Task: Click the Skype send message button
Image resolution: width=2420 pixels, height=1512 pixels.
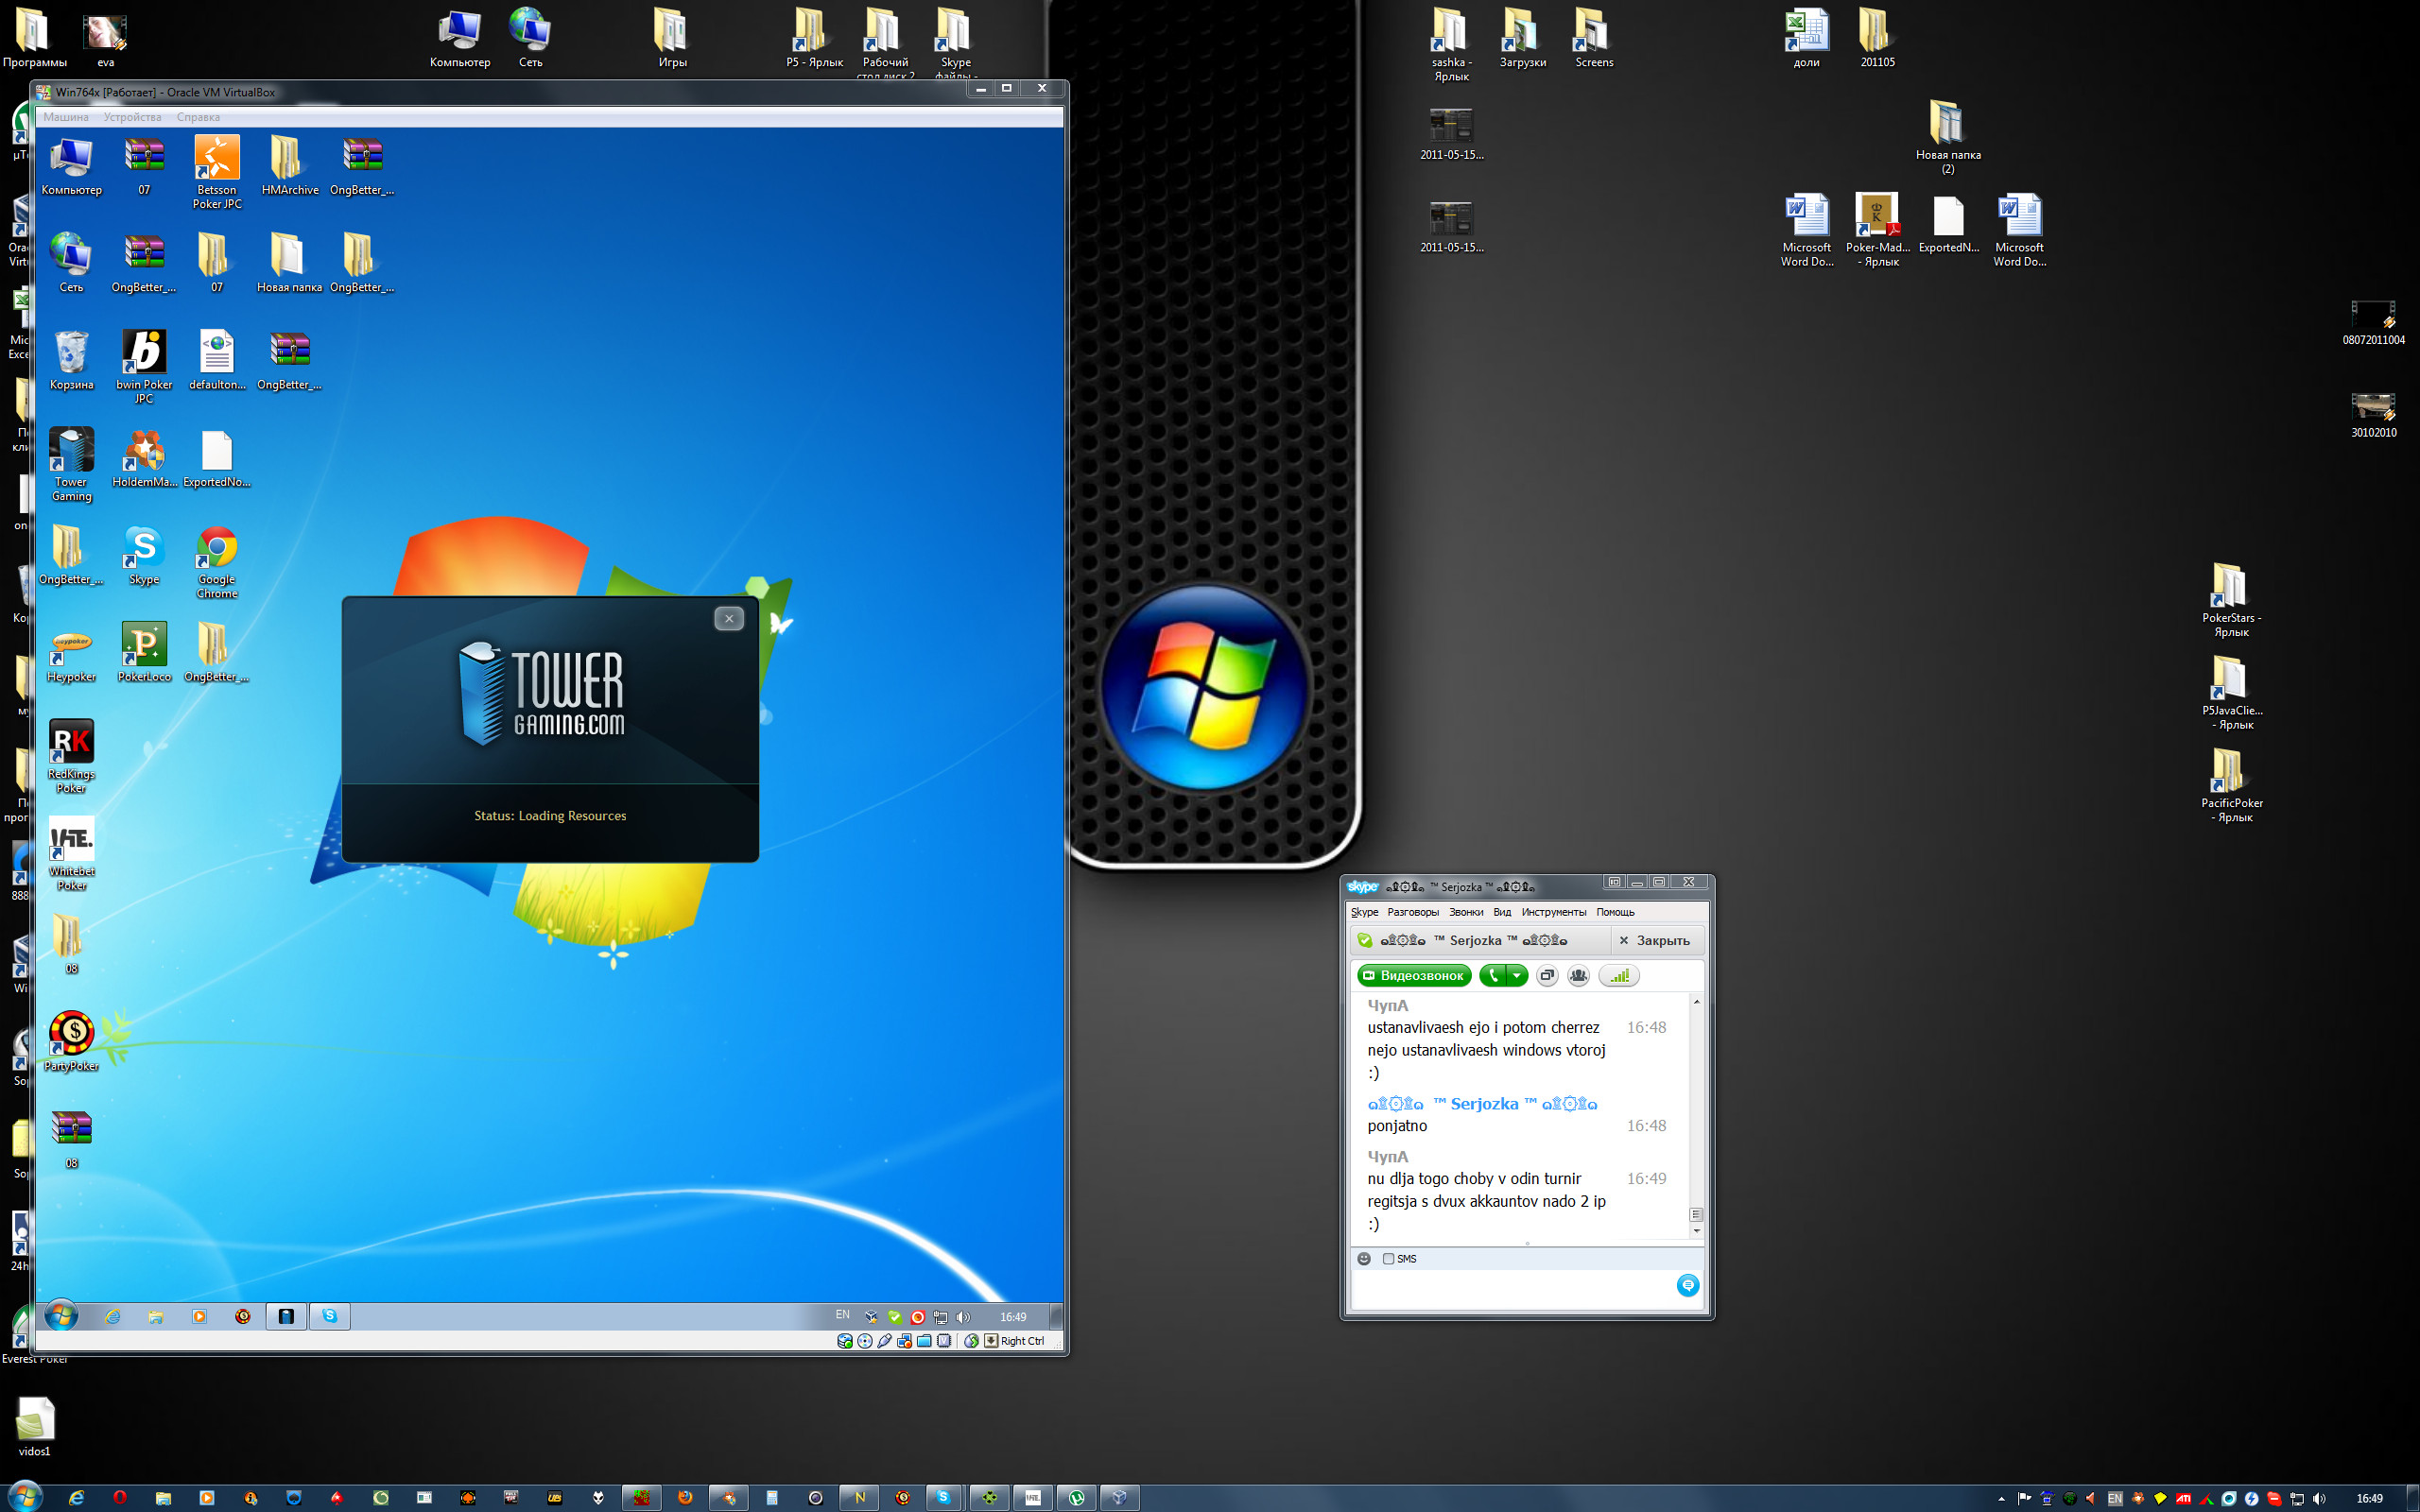Action: pyautogui.click(x=1687, y=1285)
